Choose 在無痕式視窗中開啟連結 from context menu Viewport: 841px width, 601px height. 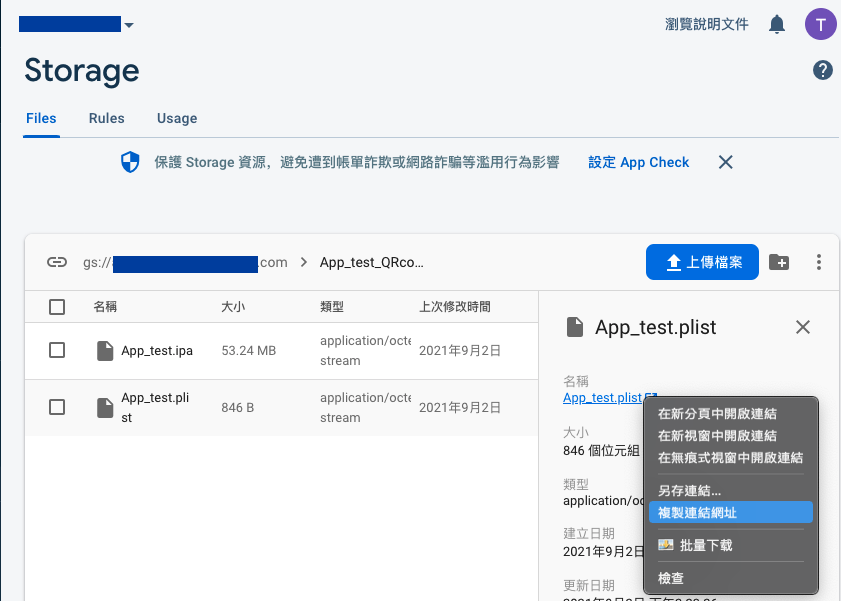point(731,458)
